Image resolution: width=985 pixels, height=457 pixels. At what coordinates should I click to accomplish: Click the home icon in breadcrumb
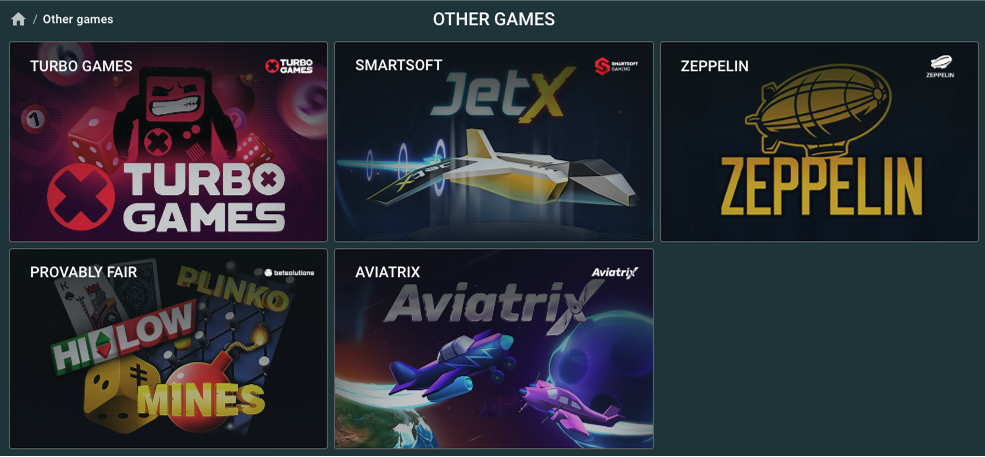(18, 19)
